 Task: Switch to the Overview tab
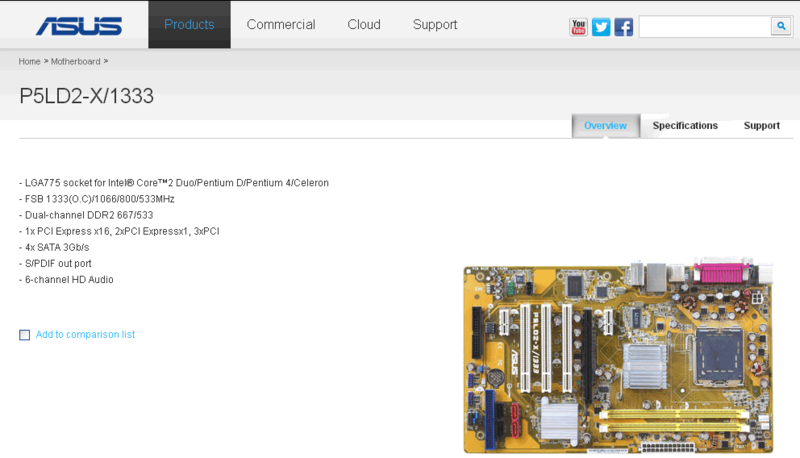[x=605, y=126]
